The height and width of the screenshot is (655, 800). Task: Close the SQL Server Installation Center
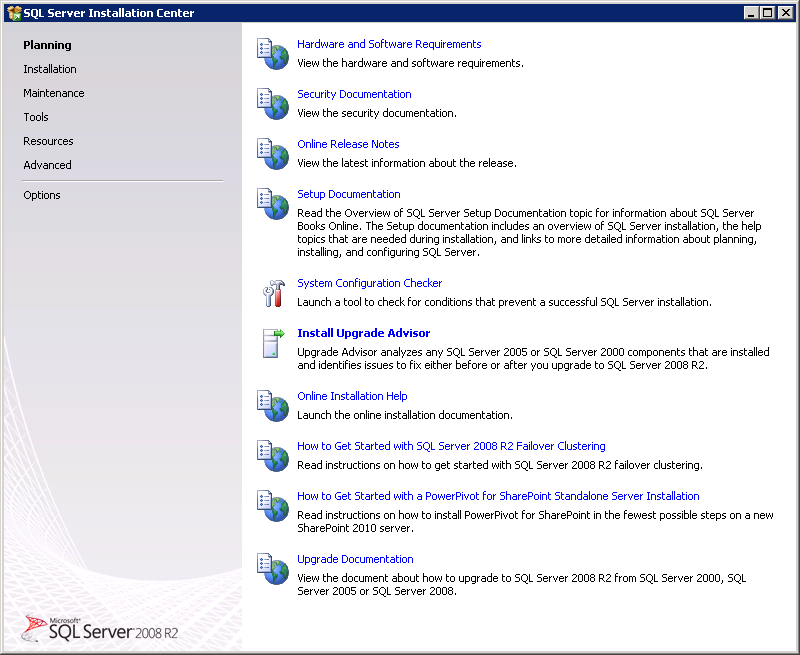point(785,13)
